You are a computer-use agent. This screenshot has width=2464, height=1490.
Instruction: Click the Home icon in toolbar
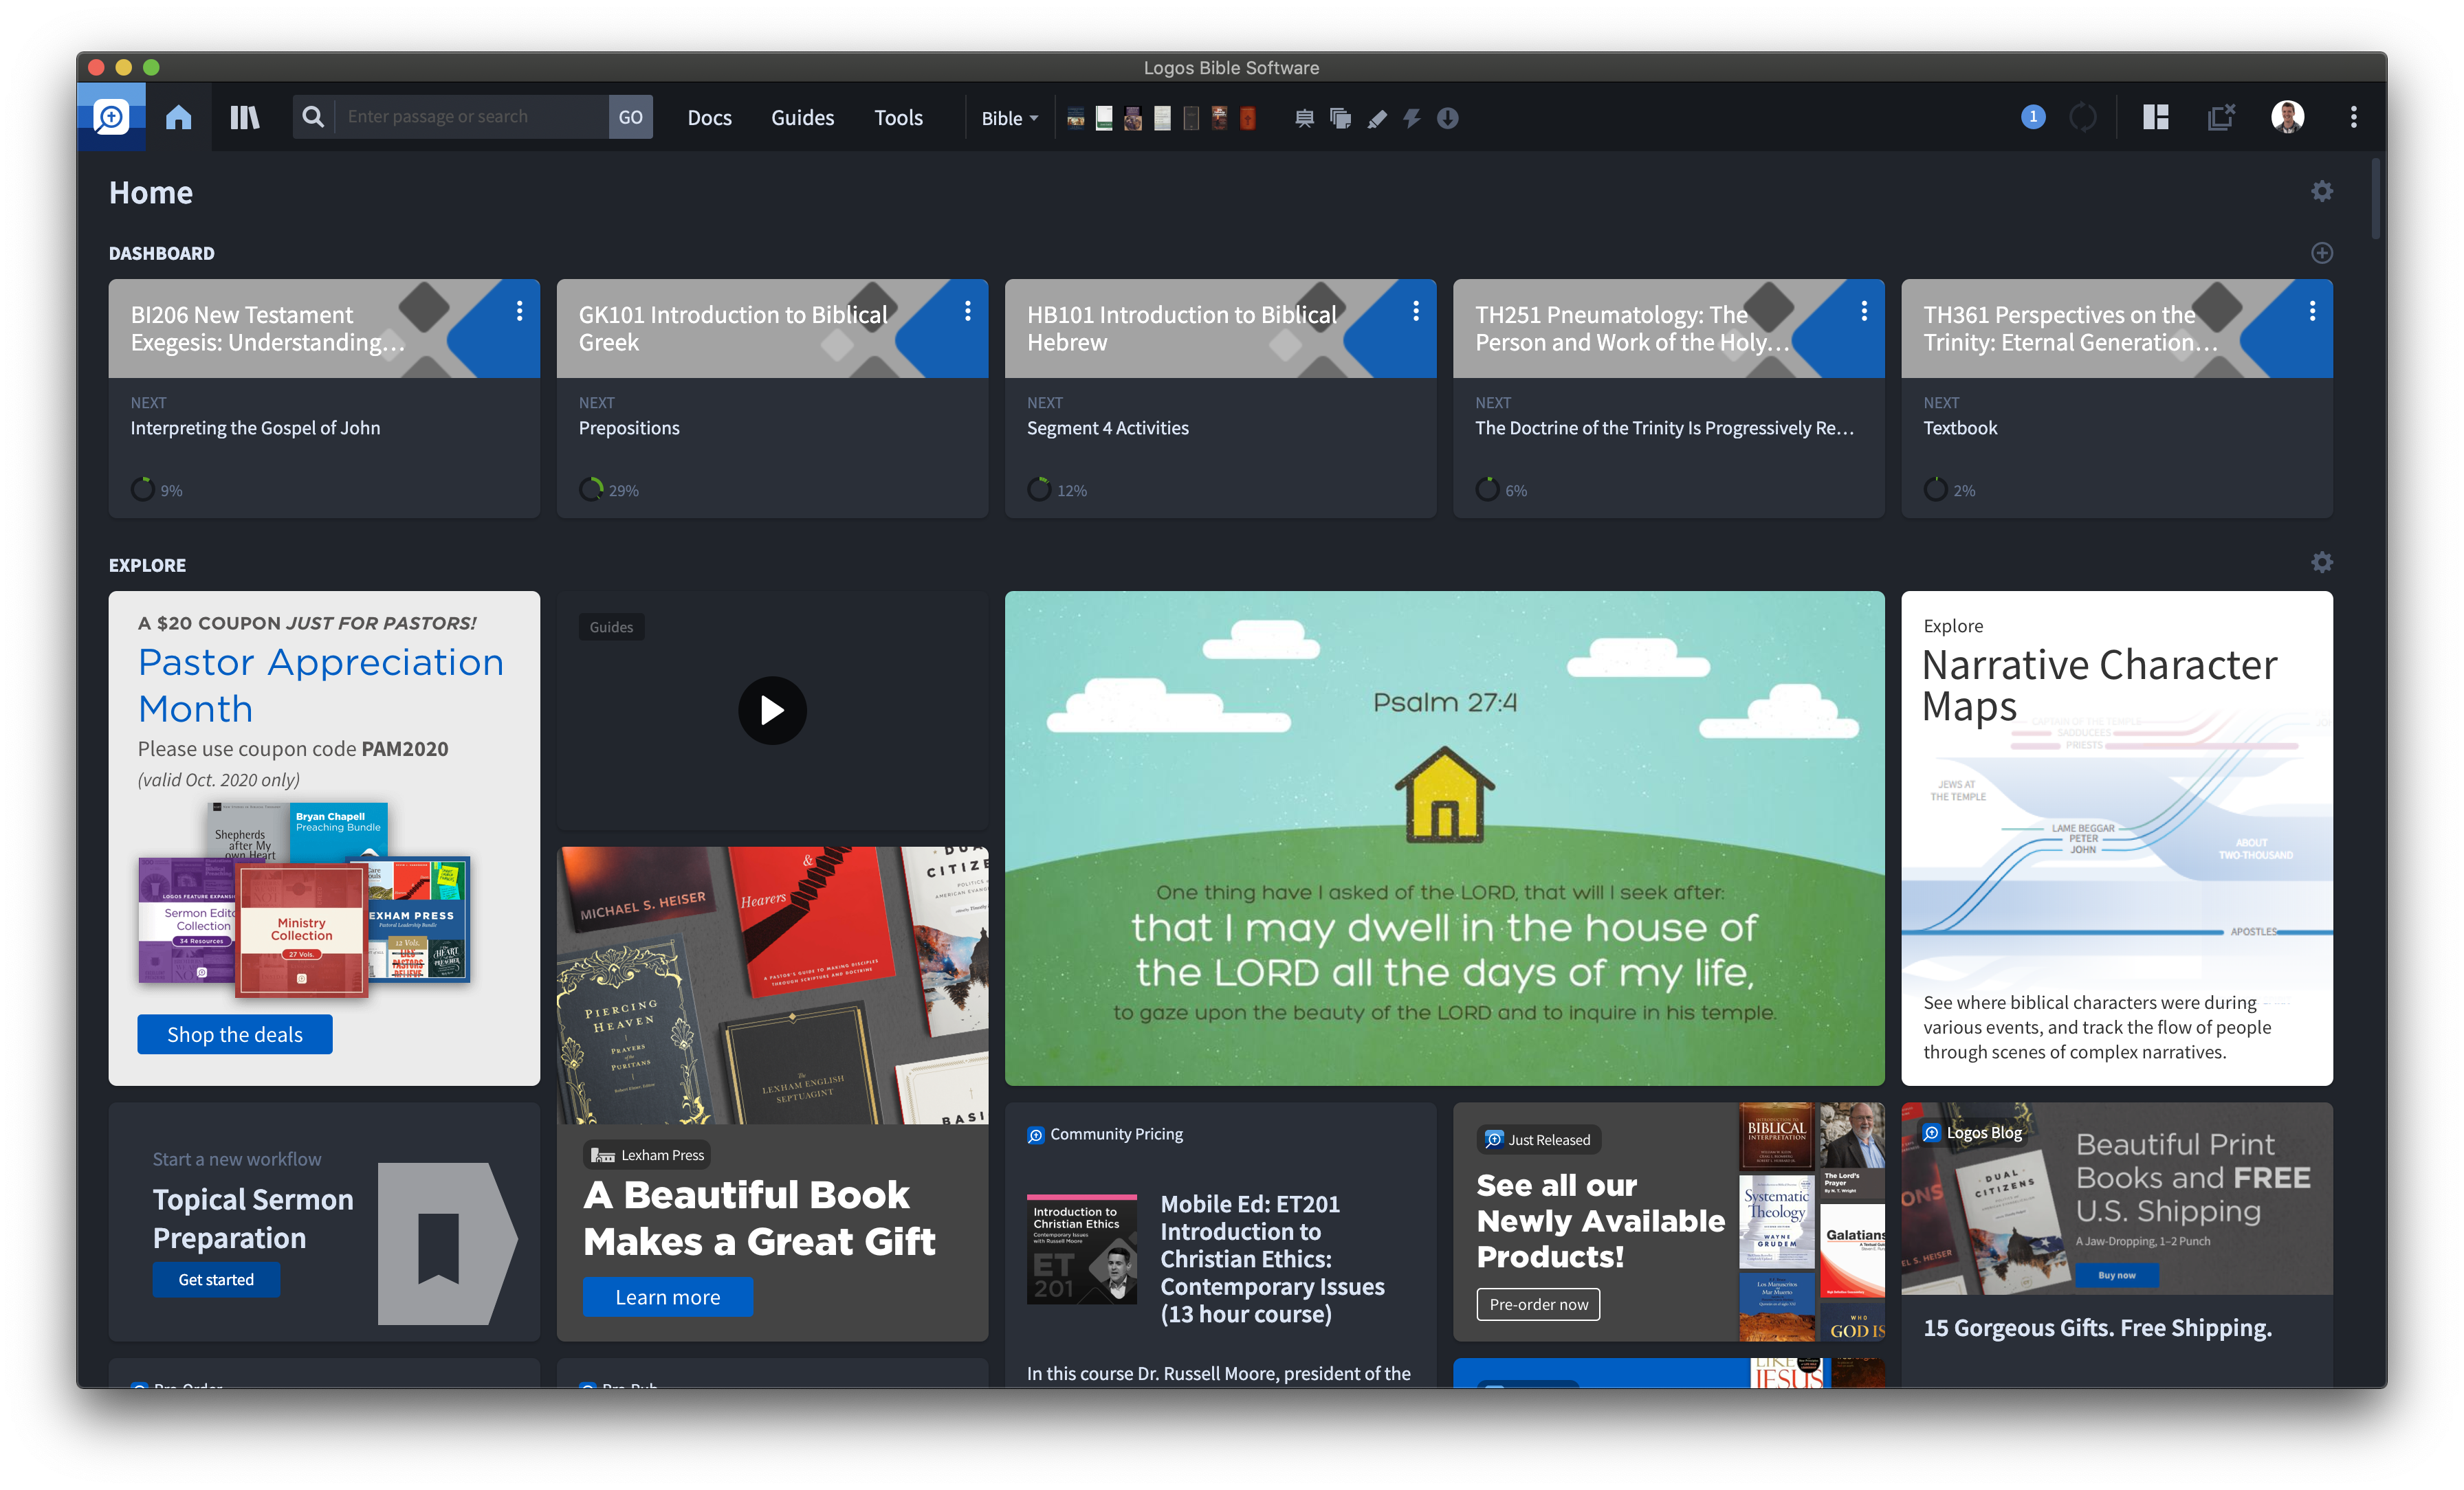click(178, 118)
